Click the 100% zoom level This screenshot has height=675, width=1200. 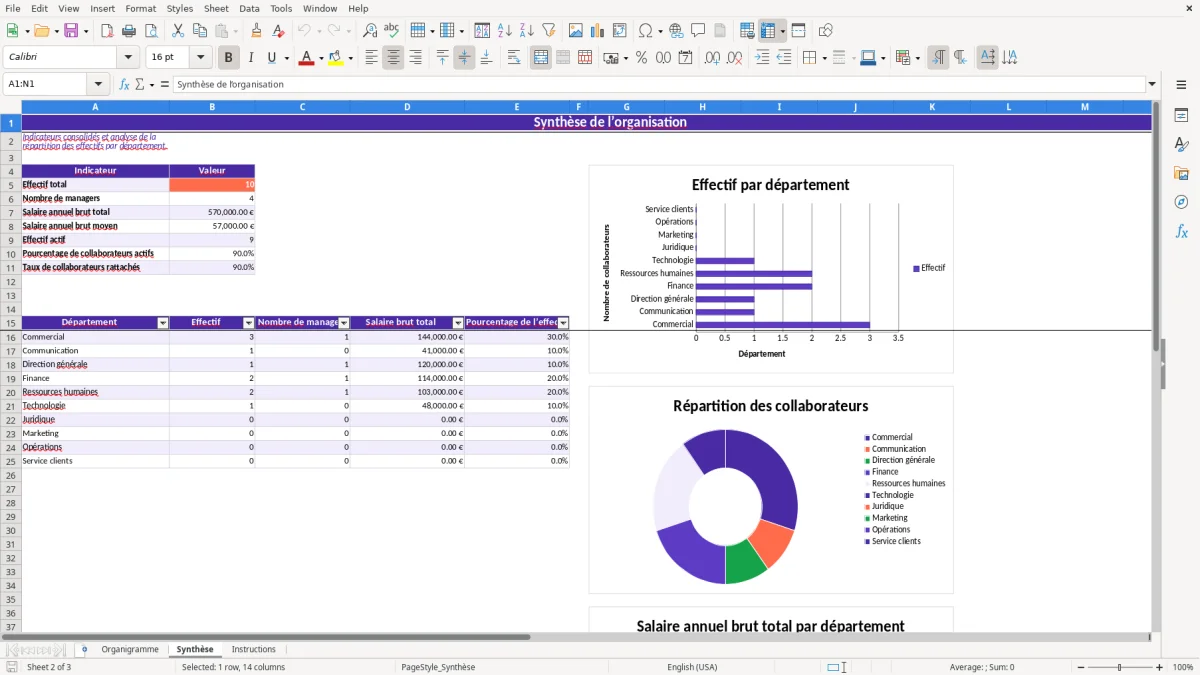pyautogui.click(x=1182, y=667)
